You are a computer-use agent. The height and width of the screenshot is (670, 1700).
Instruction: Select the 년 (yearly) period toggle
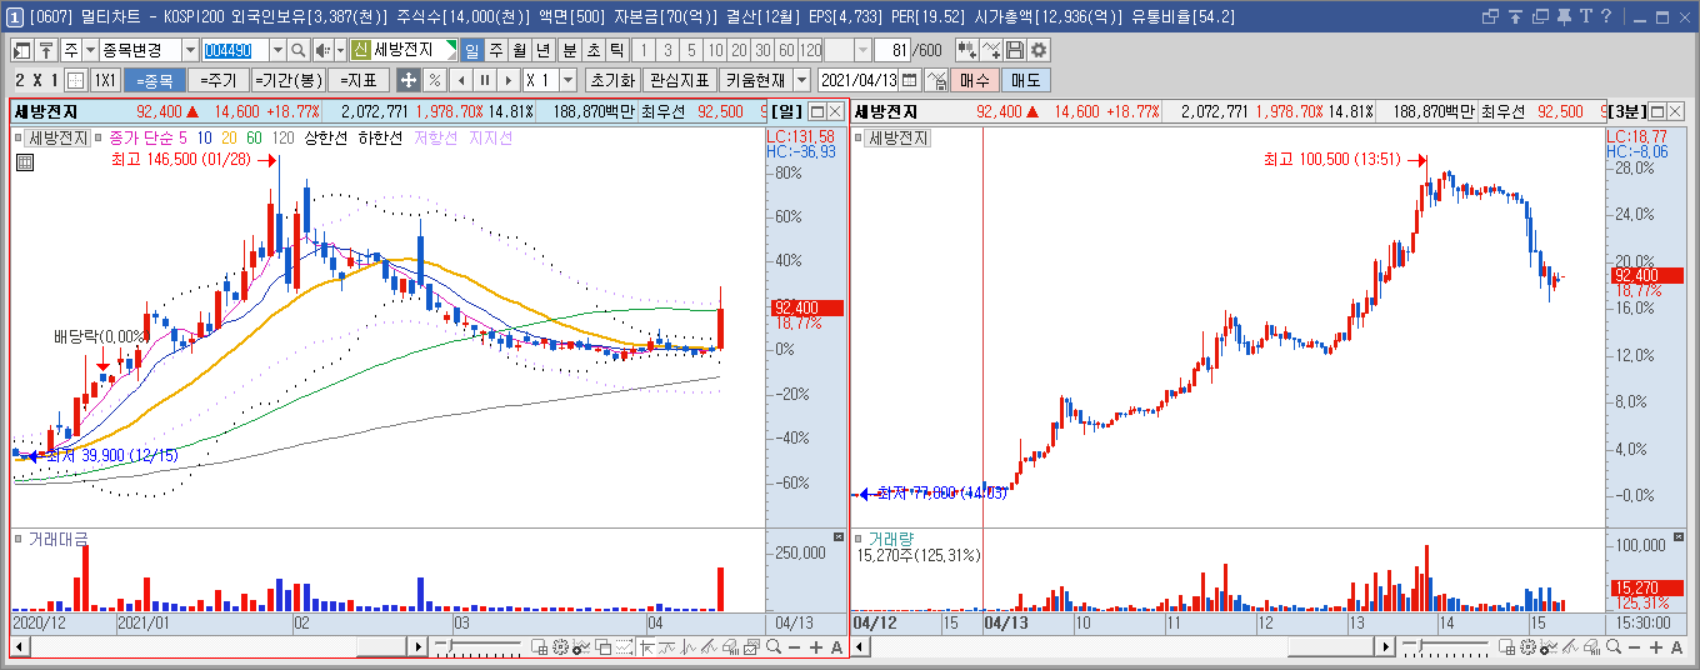(x=543, y=50)
